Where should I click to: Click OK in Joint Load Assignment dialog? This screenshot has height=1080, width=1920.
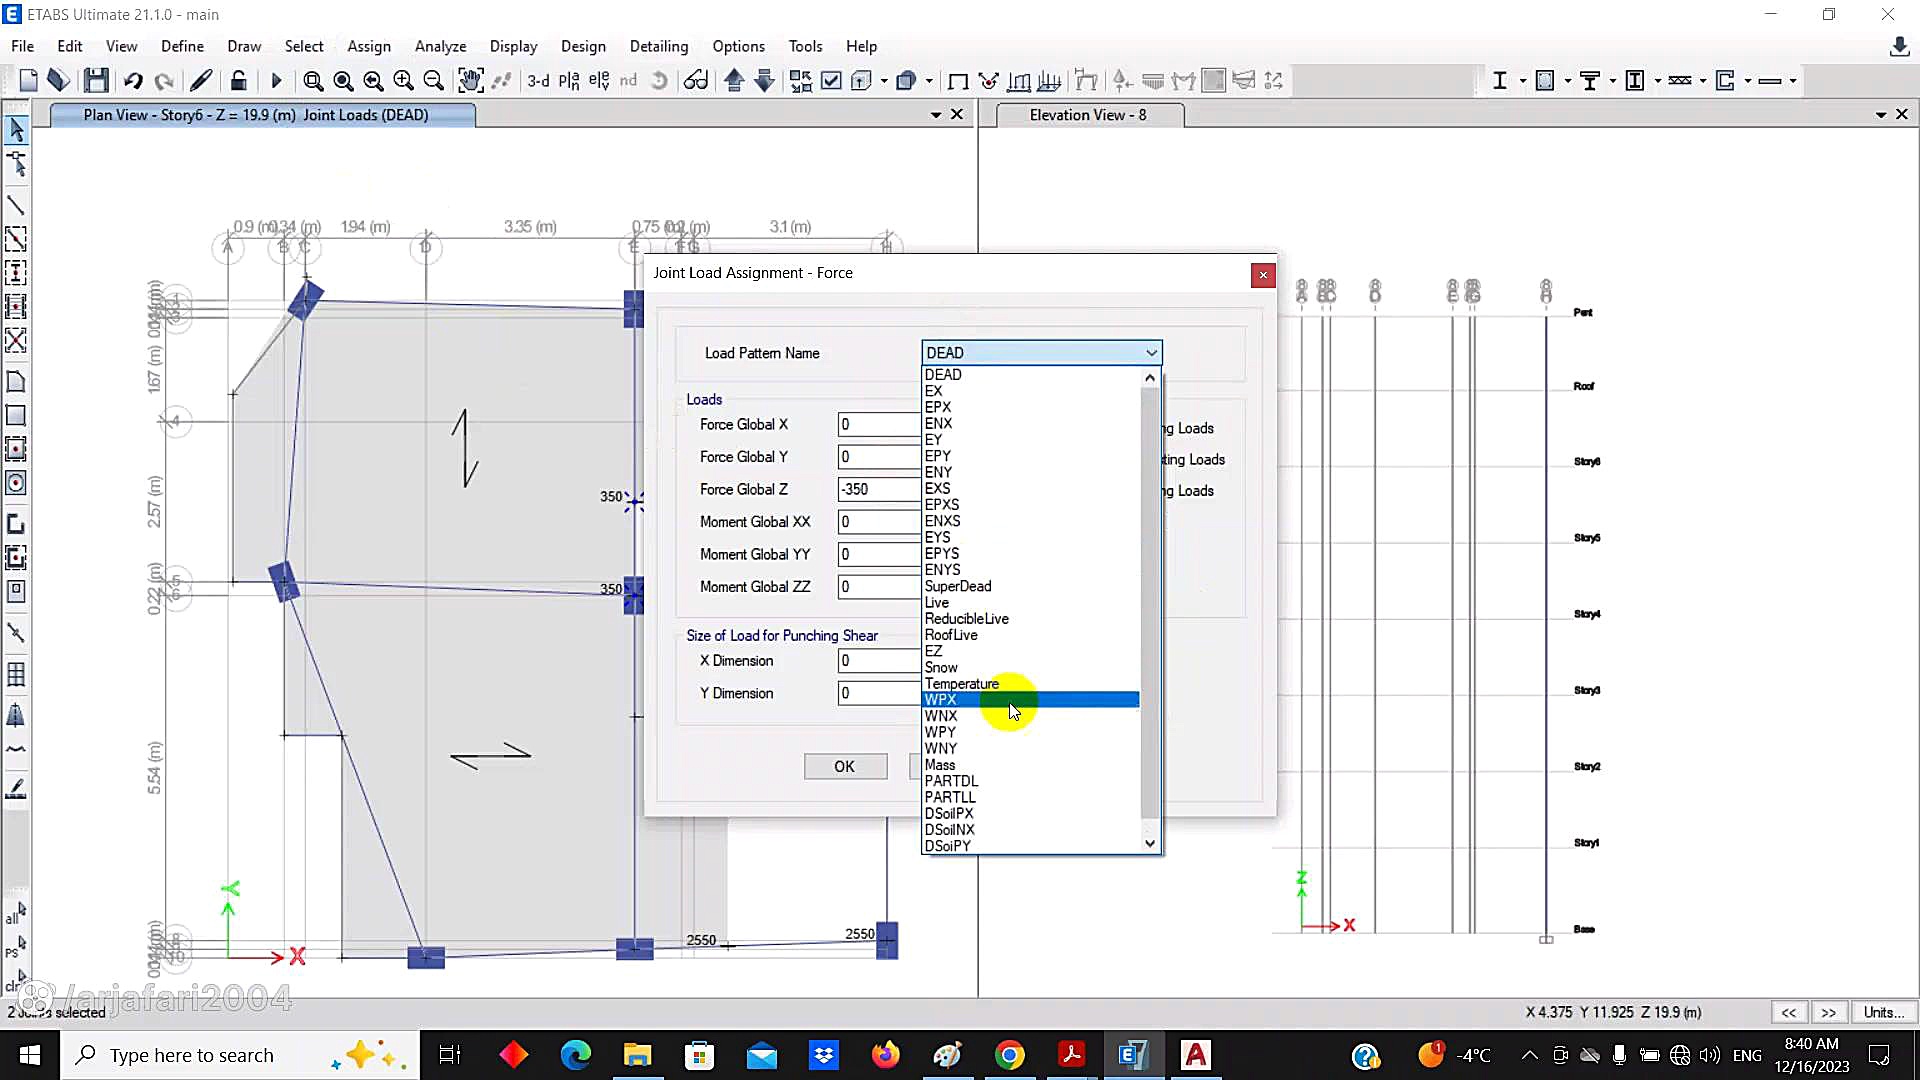[845, 766]
